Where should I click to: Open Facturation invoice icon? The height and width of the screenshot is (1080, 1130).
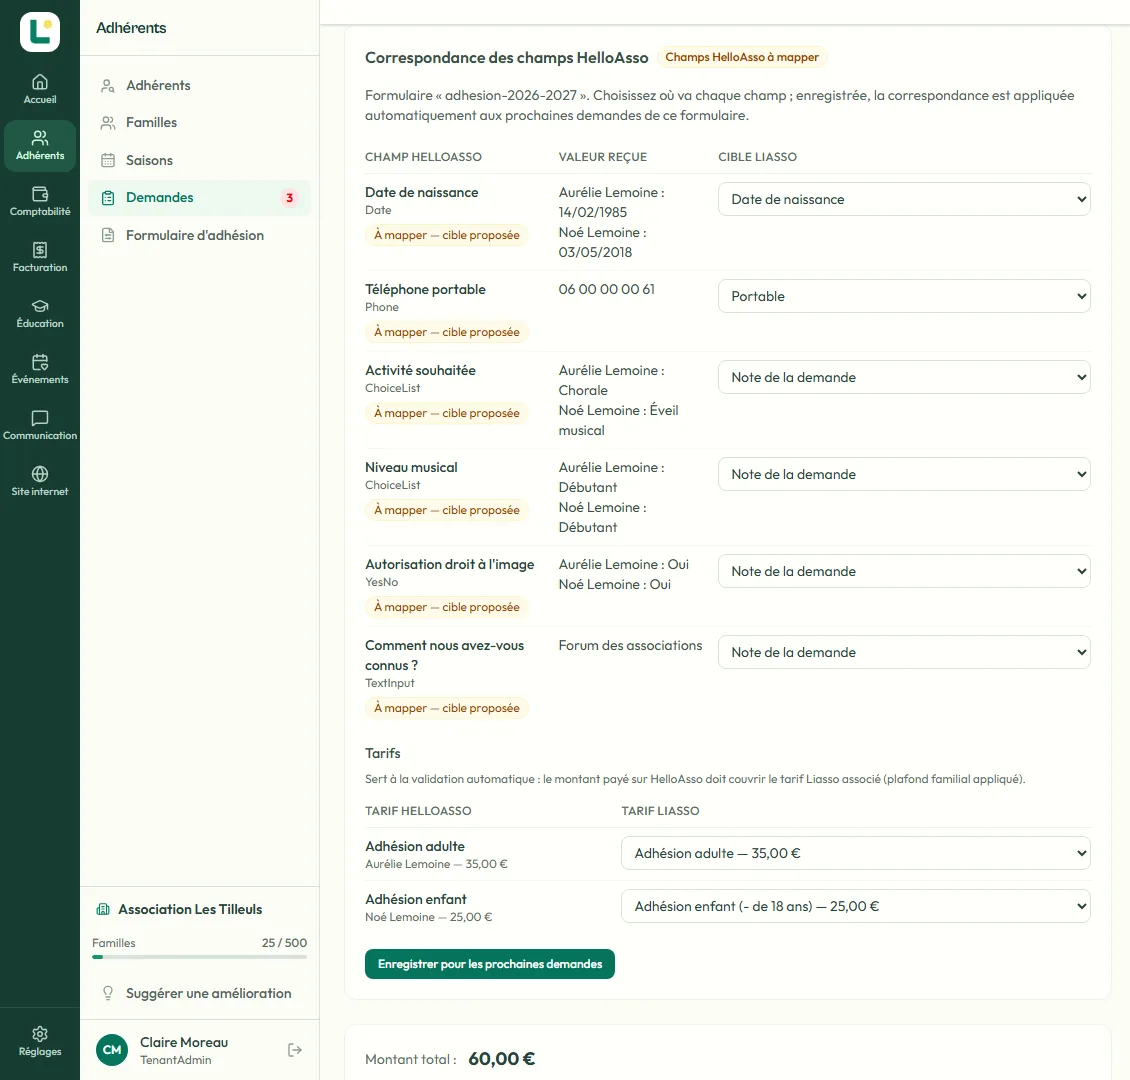coord(40,249)
